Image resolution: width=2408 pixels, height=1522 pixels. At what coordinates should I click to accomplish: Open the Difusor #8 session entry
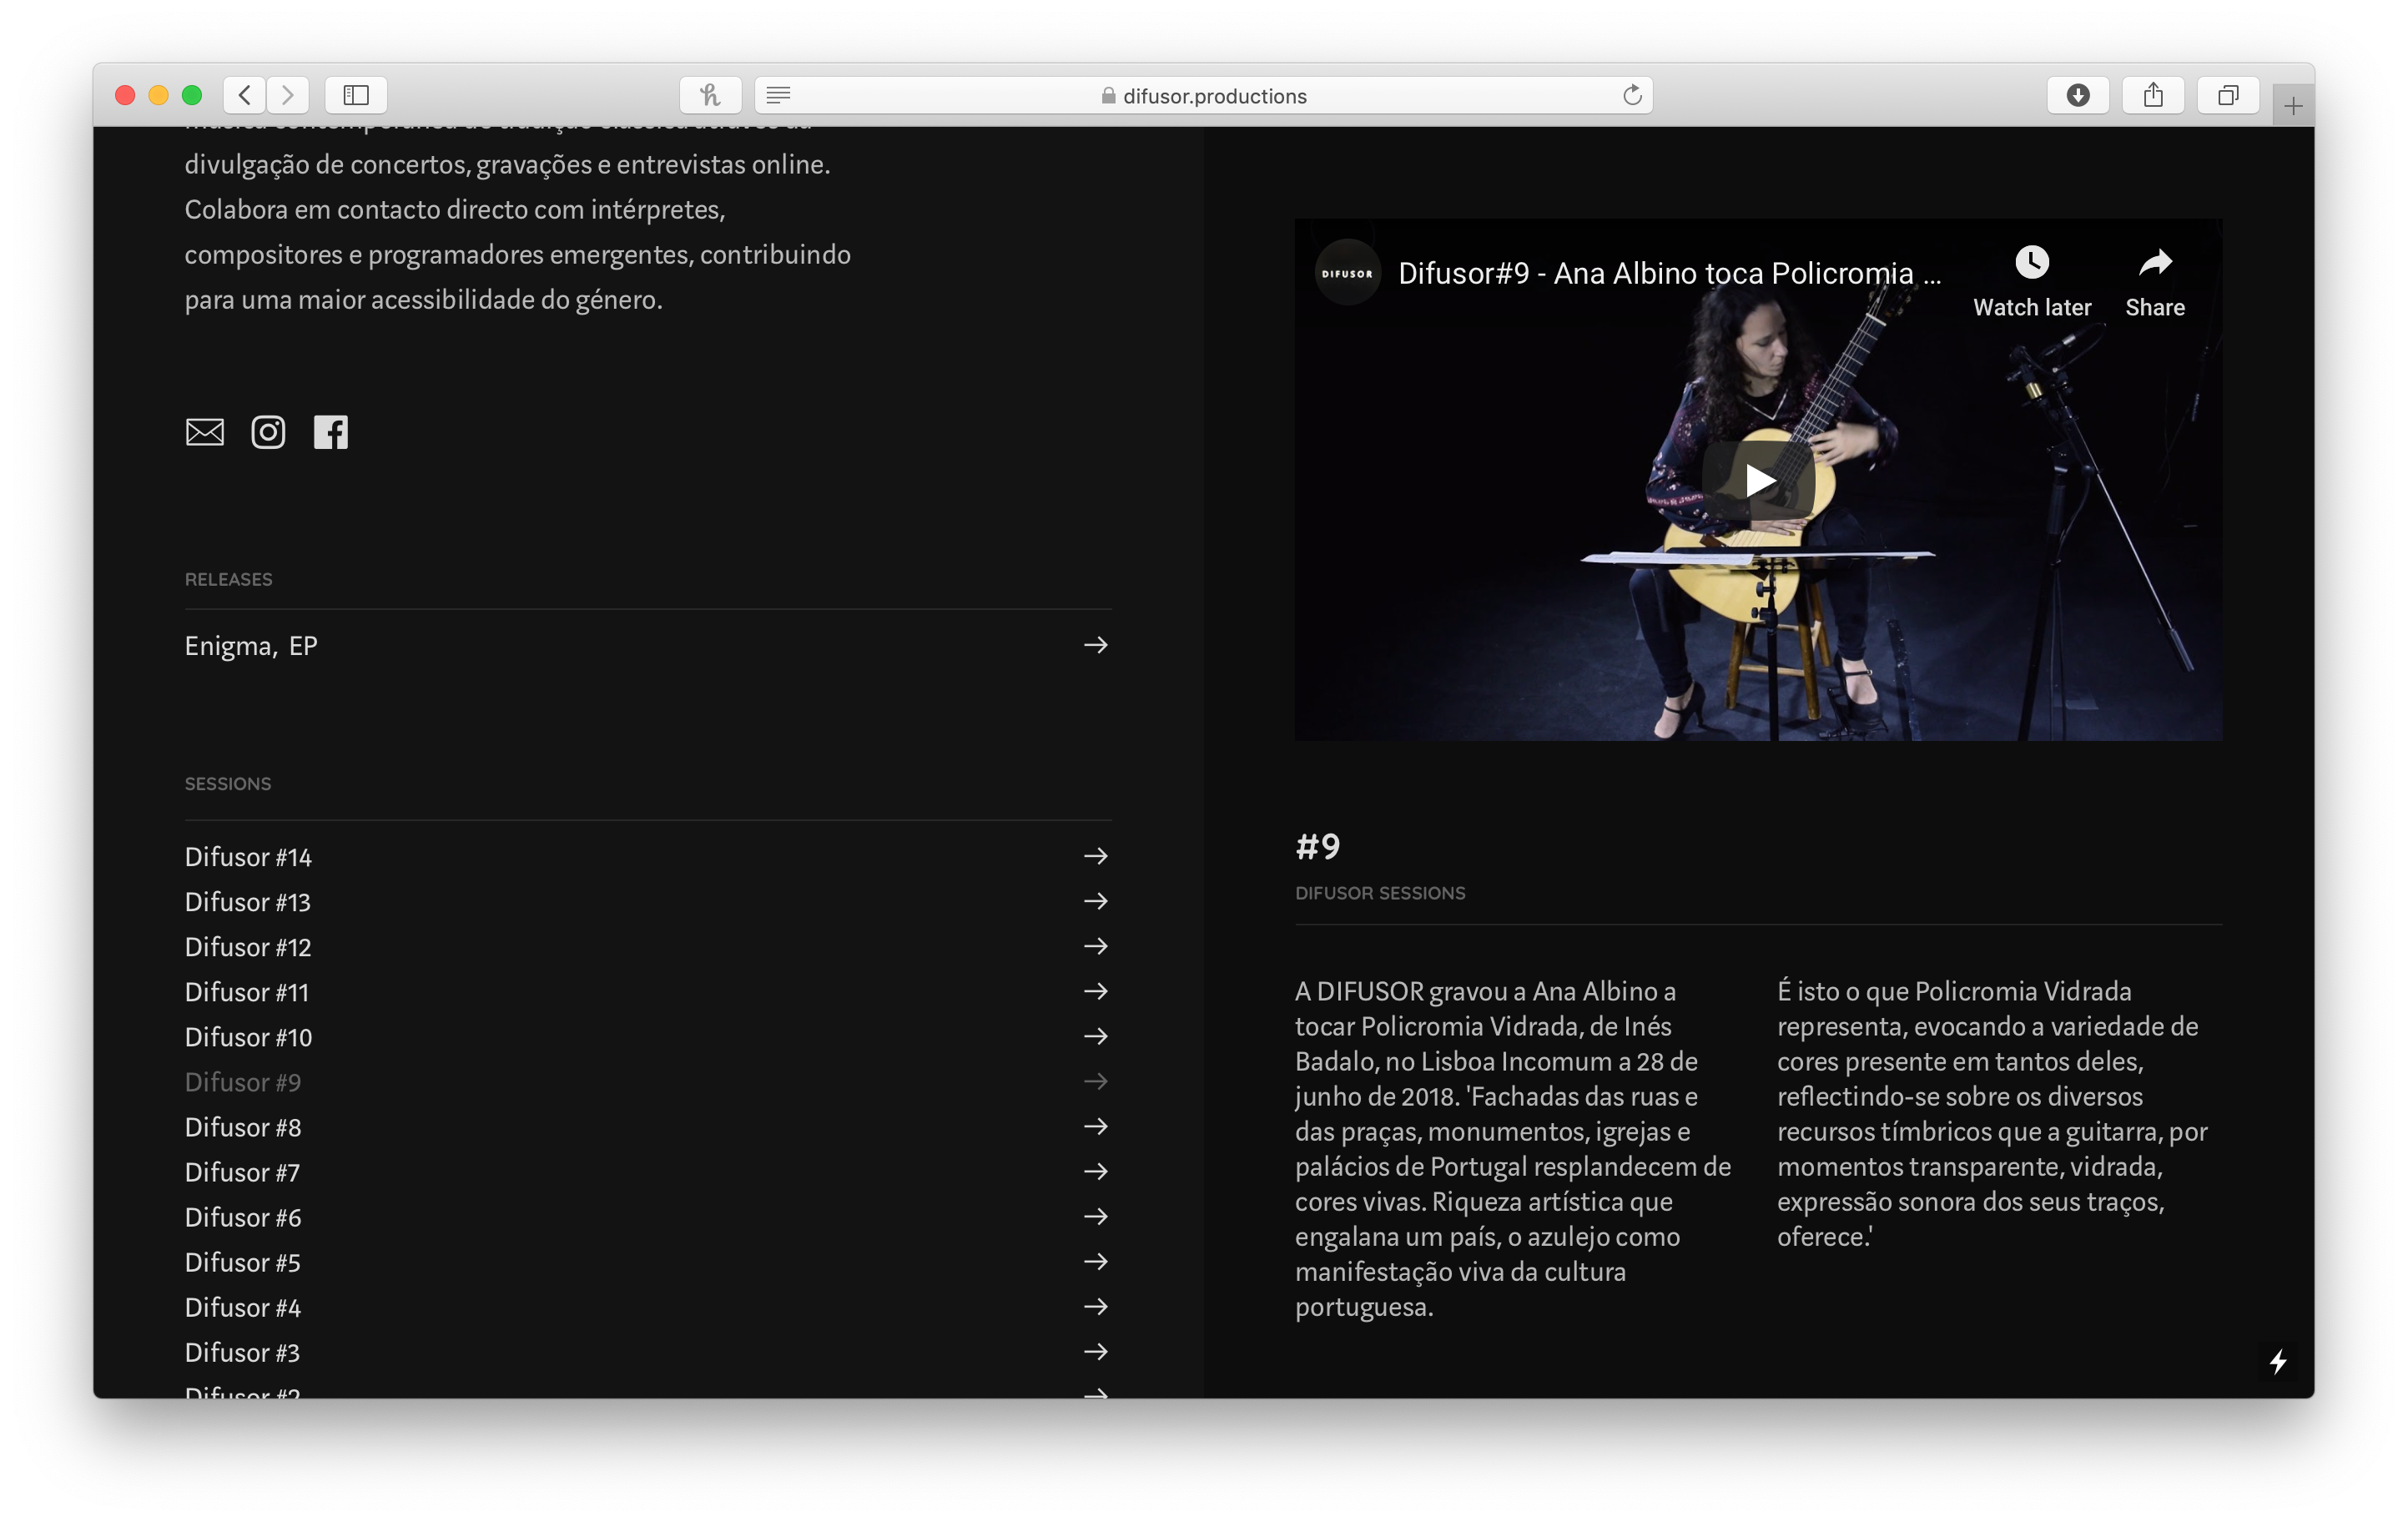pos(243,1127)
